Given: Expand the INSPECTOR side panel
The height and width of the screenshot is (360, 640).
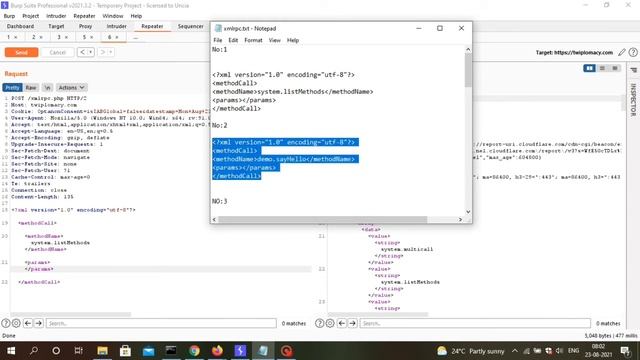Looking at the screenshot, I should coord(633,100).
